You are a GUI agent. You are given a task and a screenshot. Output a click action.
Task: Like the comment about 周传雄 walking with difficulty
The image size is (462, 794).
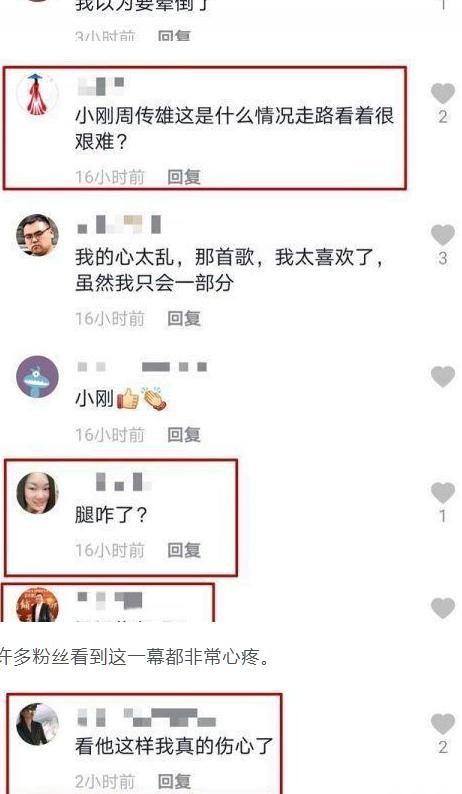click(x=443, y=94)
